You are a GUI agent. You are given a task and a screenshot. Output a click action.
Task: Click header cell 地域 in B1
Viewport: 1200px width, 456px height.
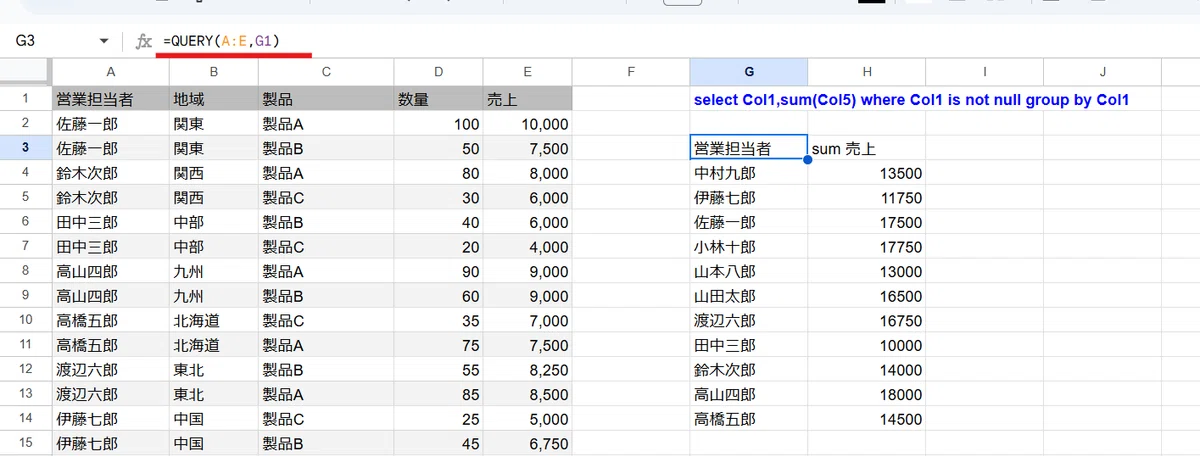click(x=213, y=99)
